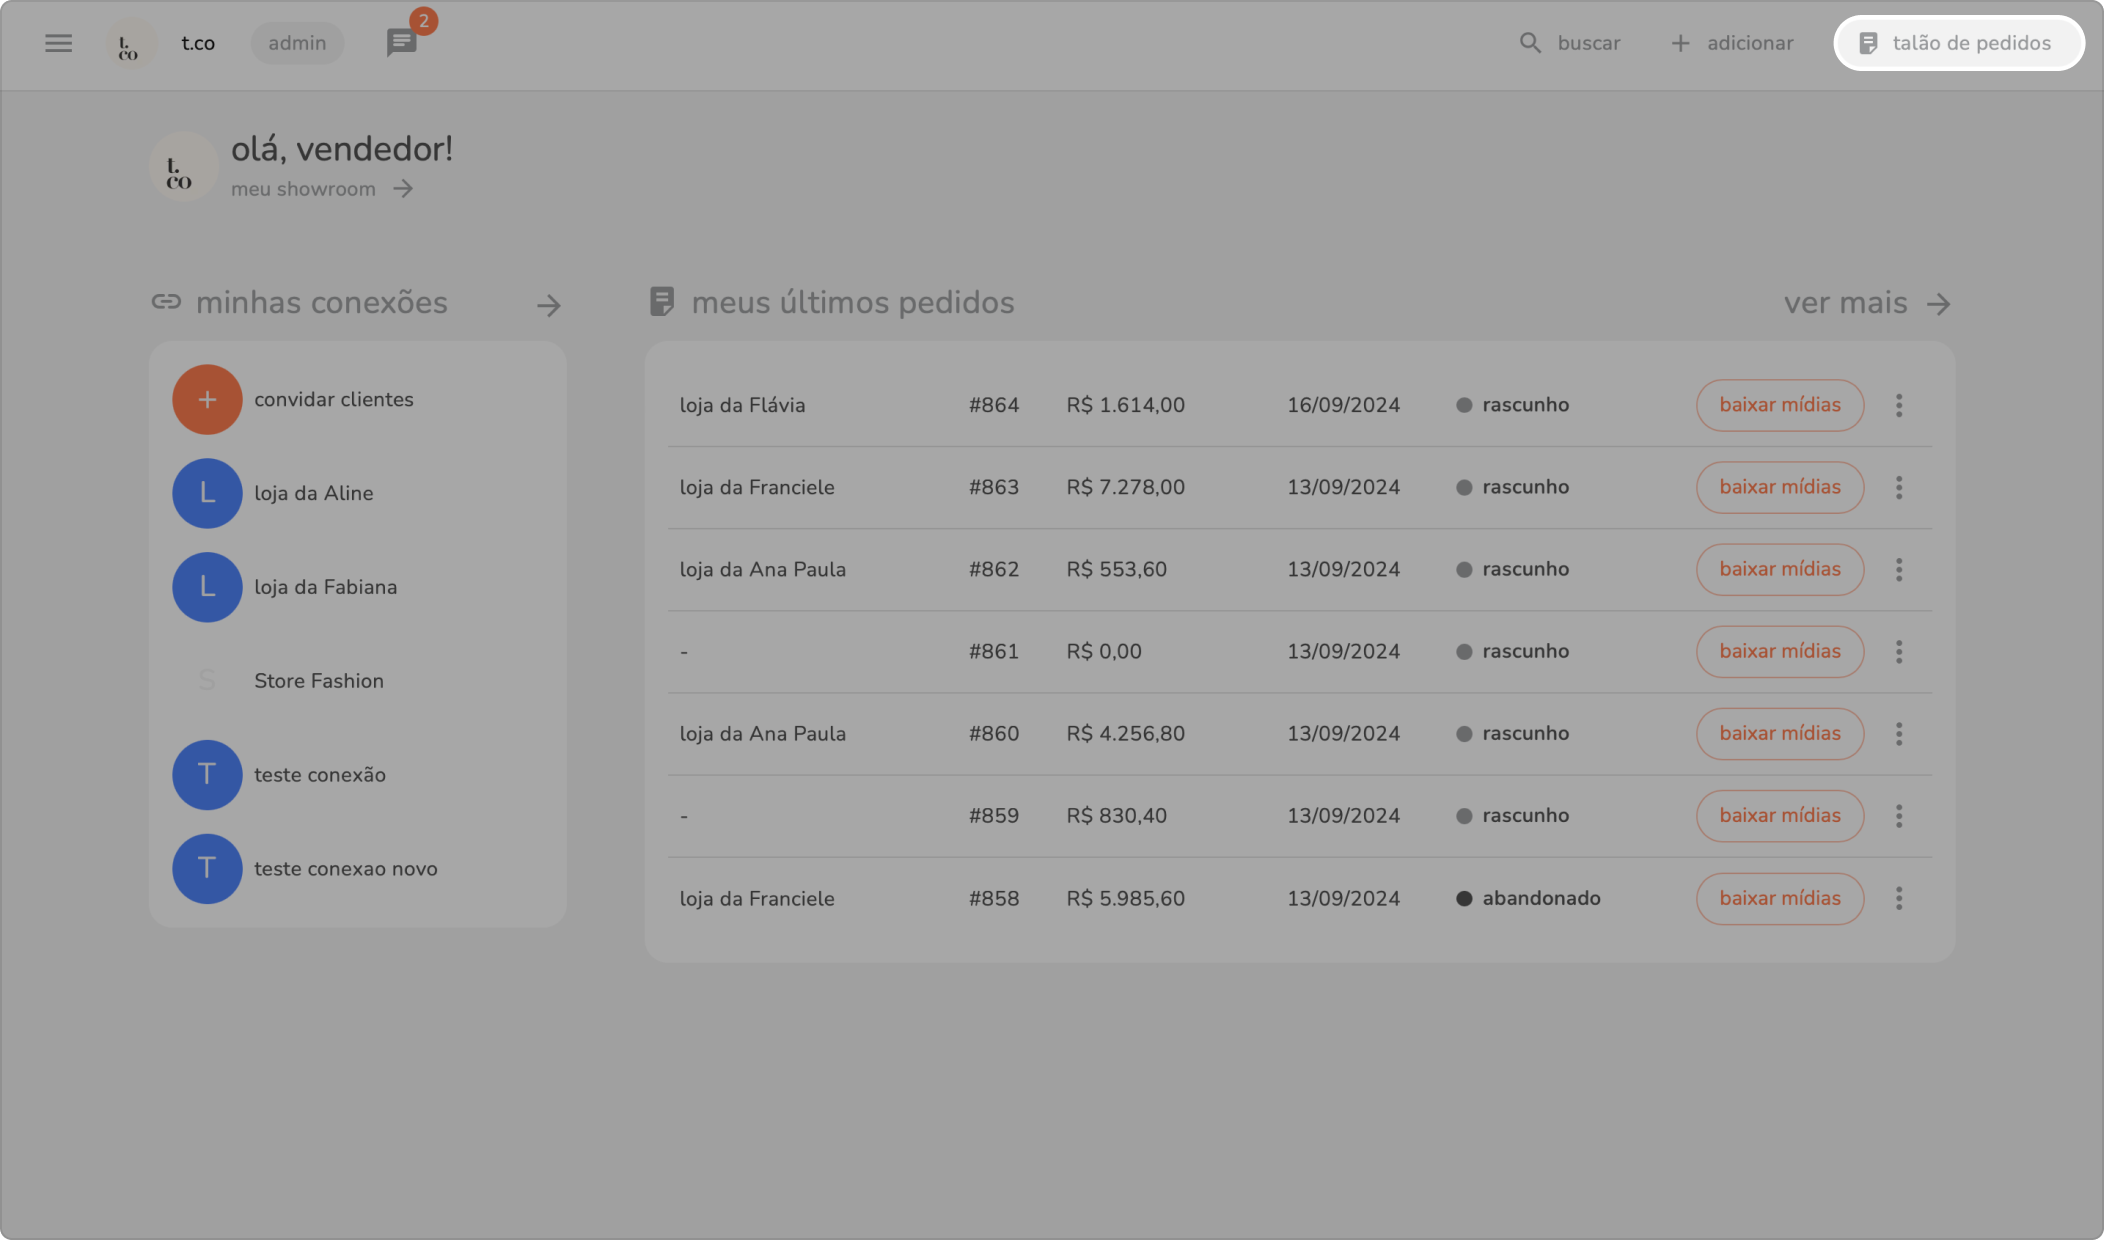Open ver mais orders link
The width and height of the screenshot is (2104, 1240).
coord(1866,303)
